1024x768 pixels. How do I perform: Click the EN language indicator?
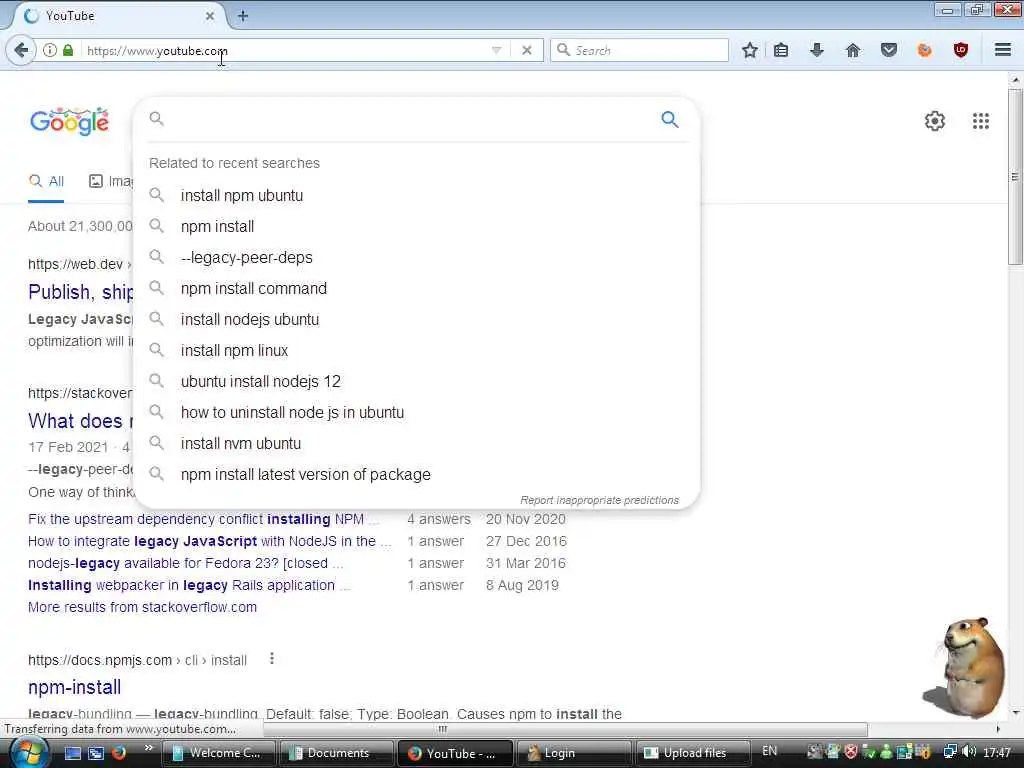(770, 751)
